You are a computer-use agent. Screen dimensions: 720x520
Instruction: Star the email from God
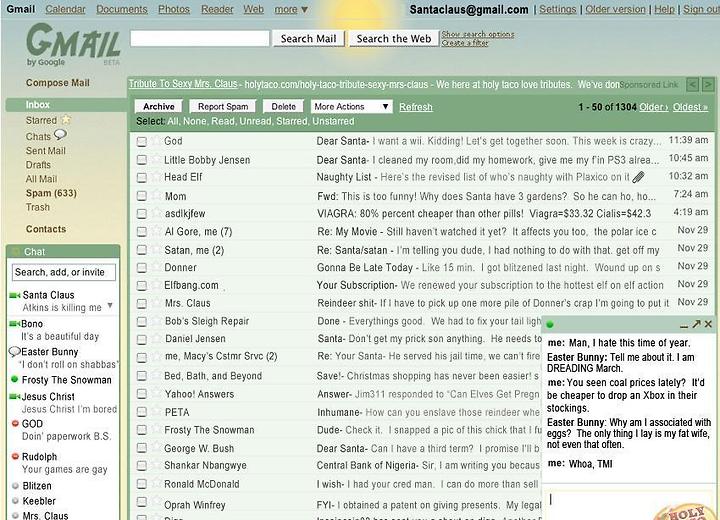(x=157, y=141)
